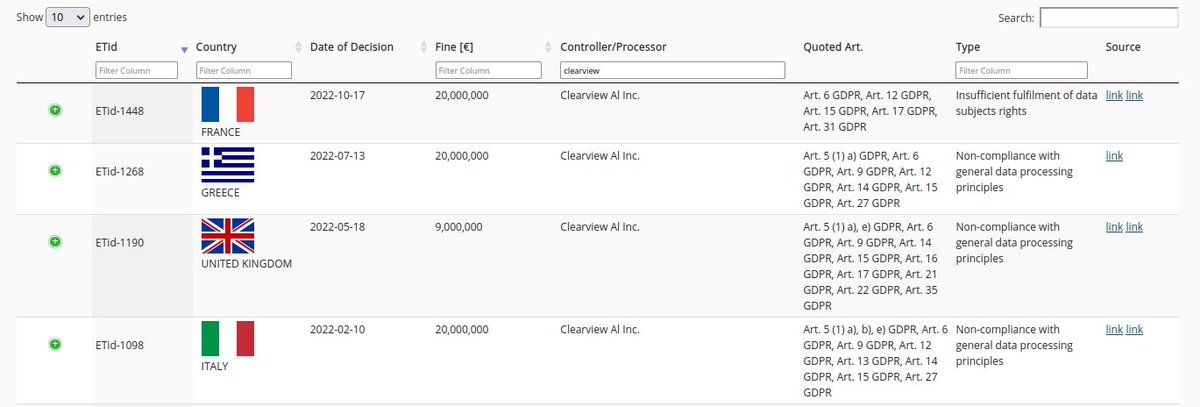Image resolution: width=1200 pixels, height=407 pixels.
Task: Click the Type filter column field
Action: (x=1021, y=70)
